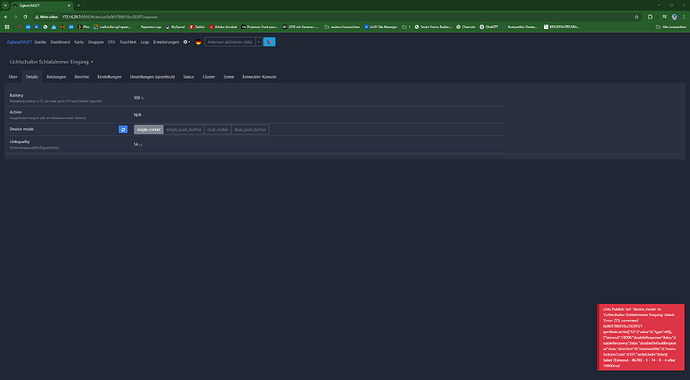
Task: Open 'weitere Lesezeichen' bookmark folder
Action: pos(342,27)
